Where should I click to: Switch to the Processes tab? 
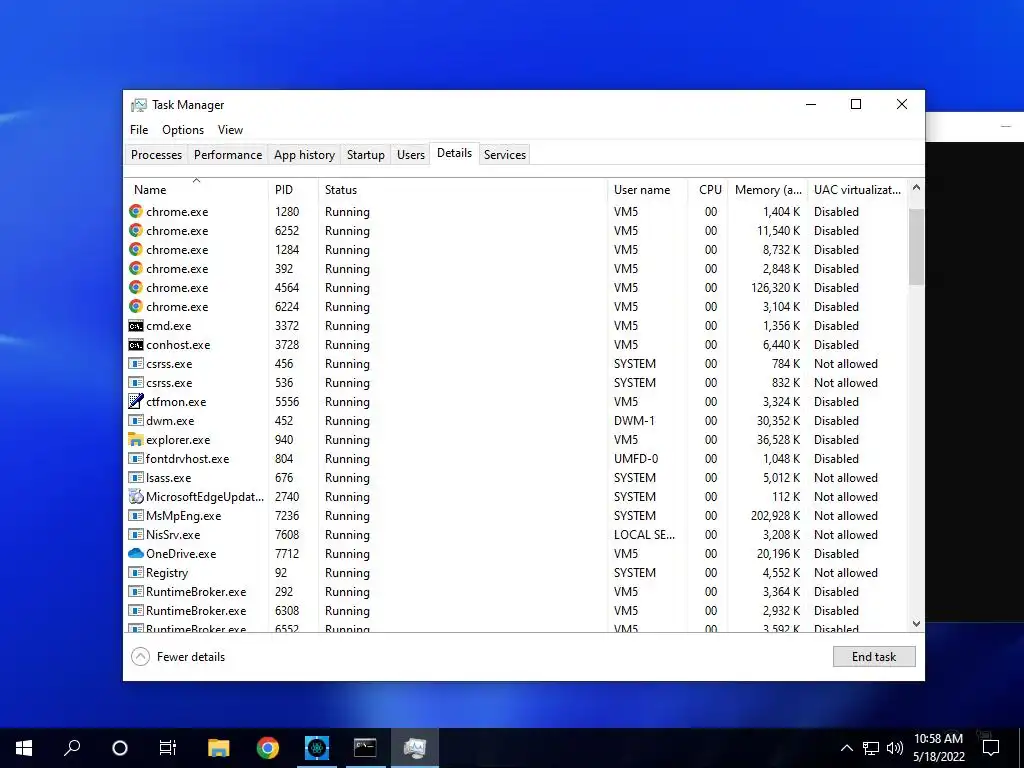click(x=156, y=155)
